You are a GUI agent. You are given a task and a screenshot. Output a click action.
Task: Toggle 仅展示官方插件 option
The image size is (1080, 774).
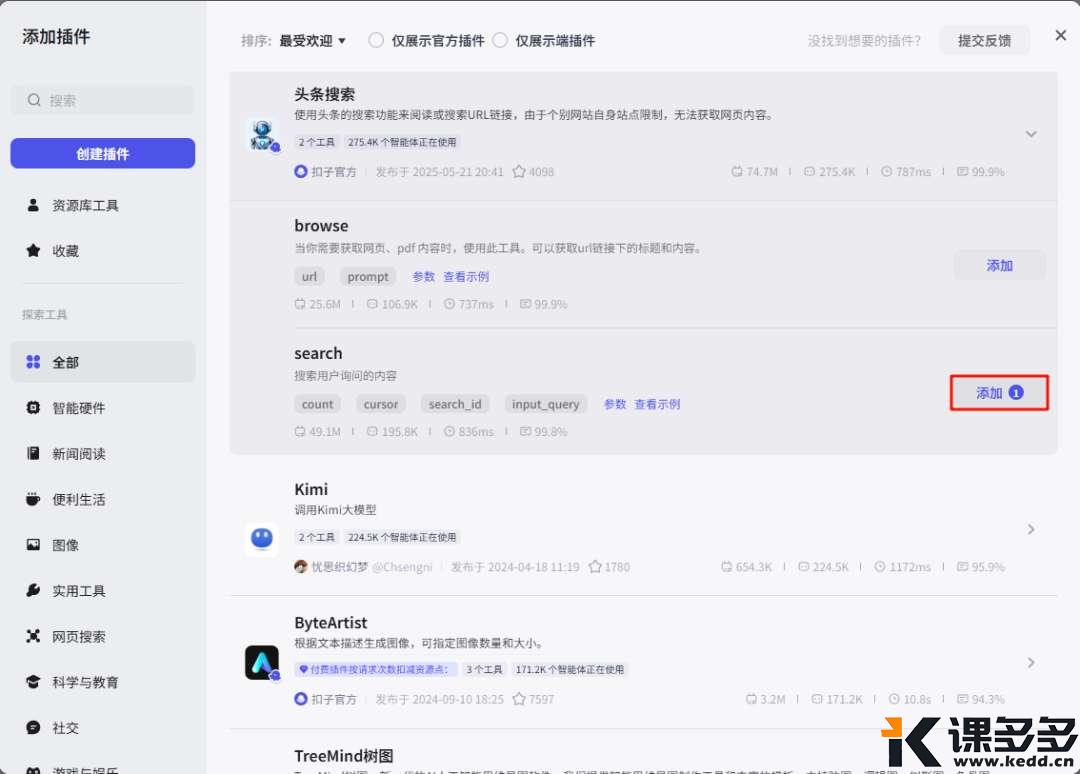[376, 41]
